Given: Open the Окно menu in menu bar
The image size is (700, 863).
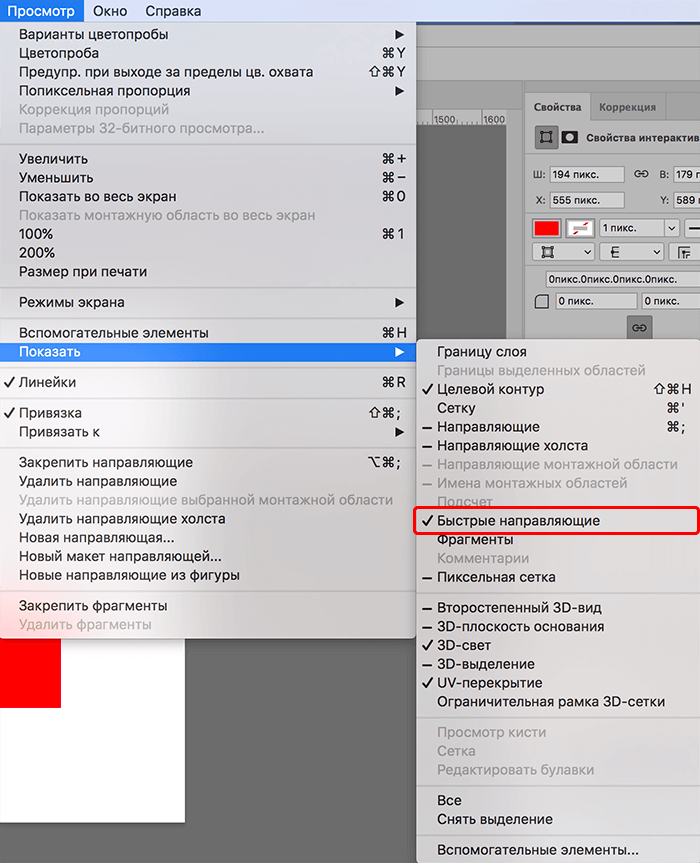Looking at the screenshot, I should pyautogui.click(x=110, y=11).
